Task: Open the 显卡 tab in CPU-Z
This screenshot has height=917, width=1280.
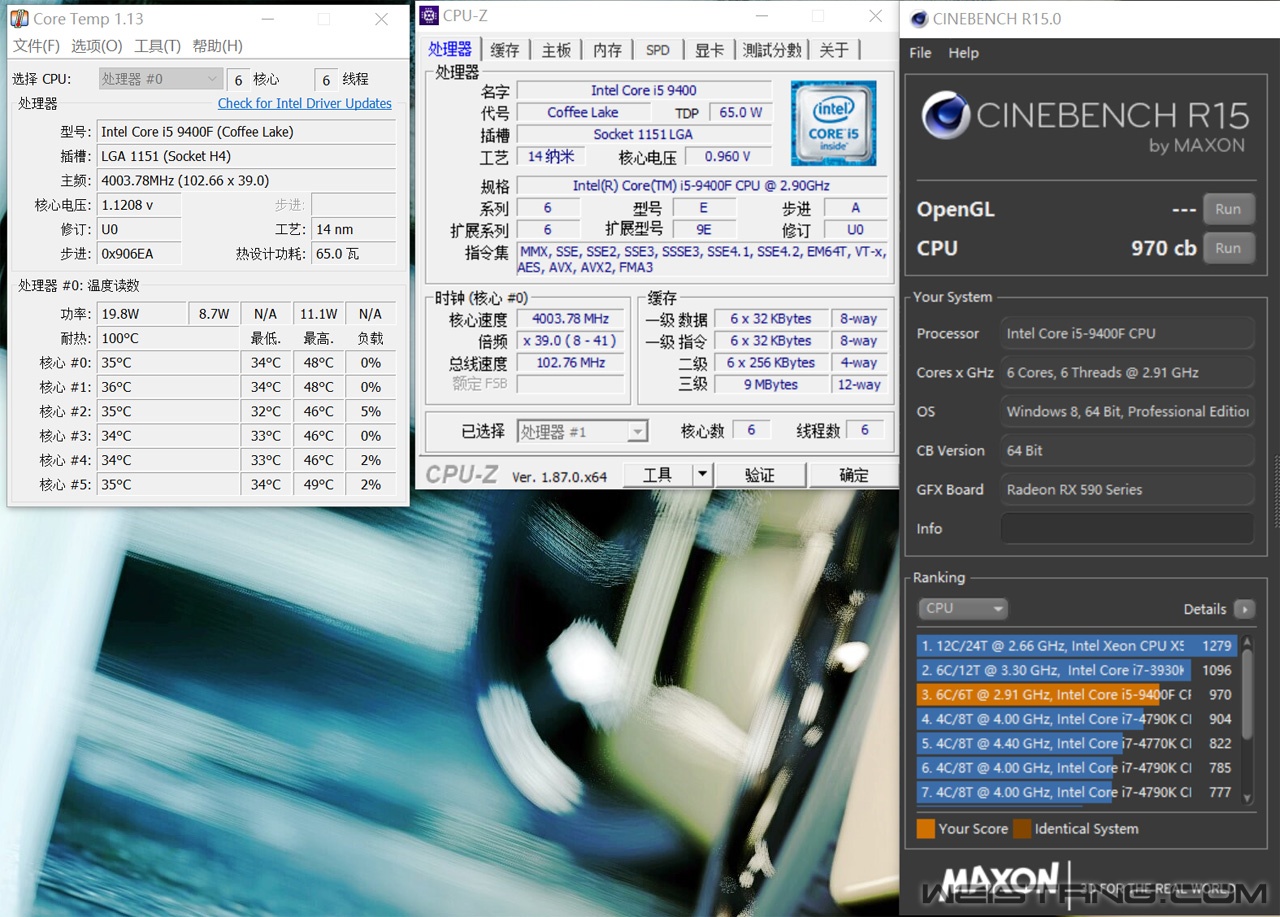Action: click(x=709, y=50)
